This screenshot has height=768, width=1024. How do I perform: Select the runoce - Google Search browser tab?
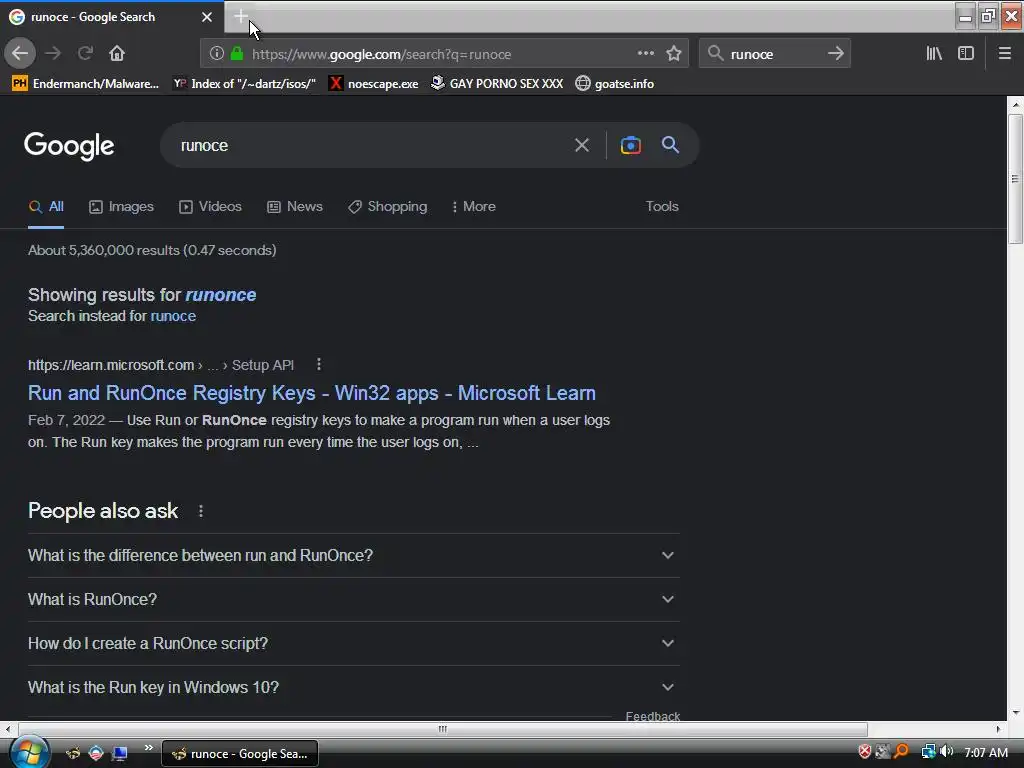coord(111,17)
